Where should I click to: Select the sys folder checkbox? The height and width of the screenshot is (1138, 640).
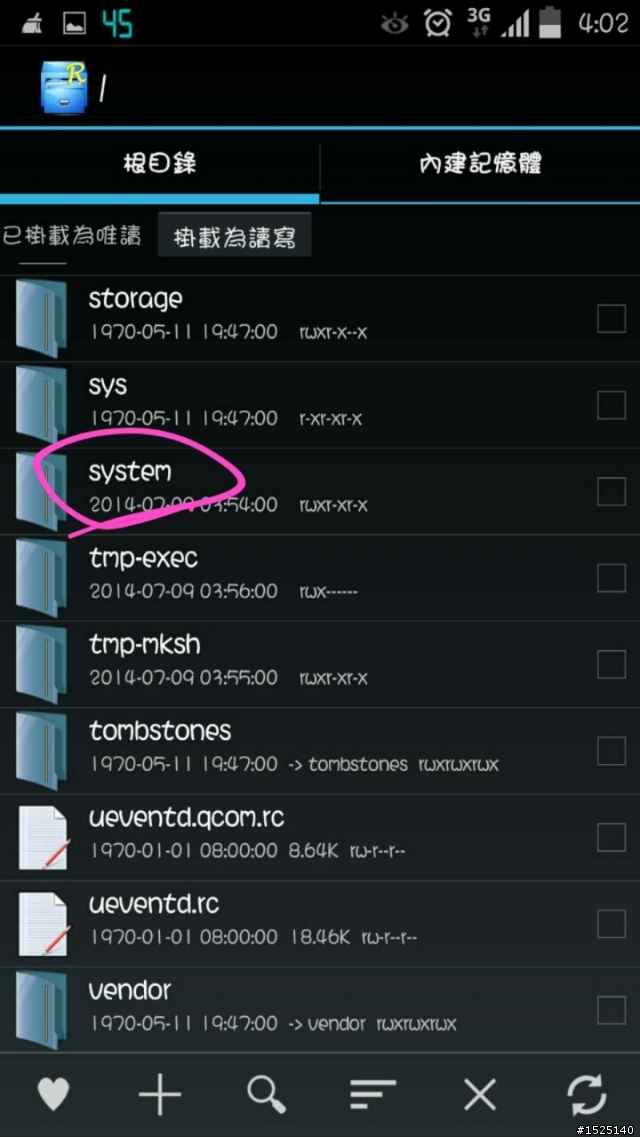point(611,405)
